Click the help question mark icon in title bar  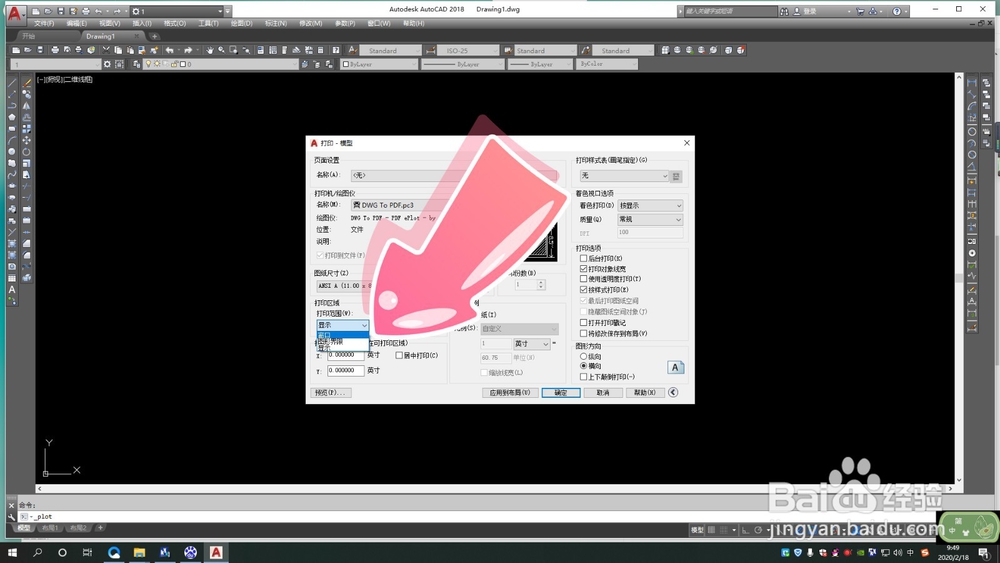coord(897,11)
